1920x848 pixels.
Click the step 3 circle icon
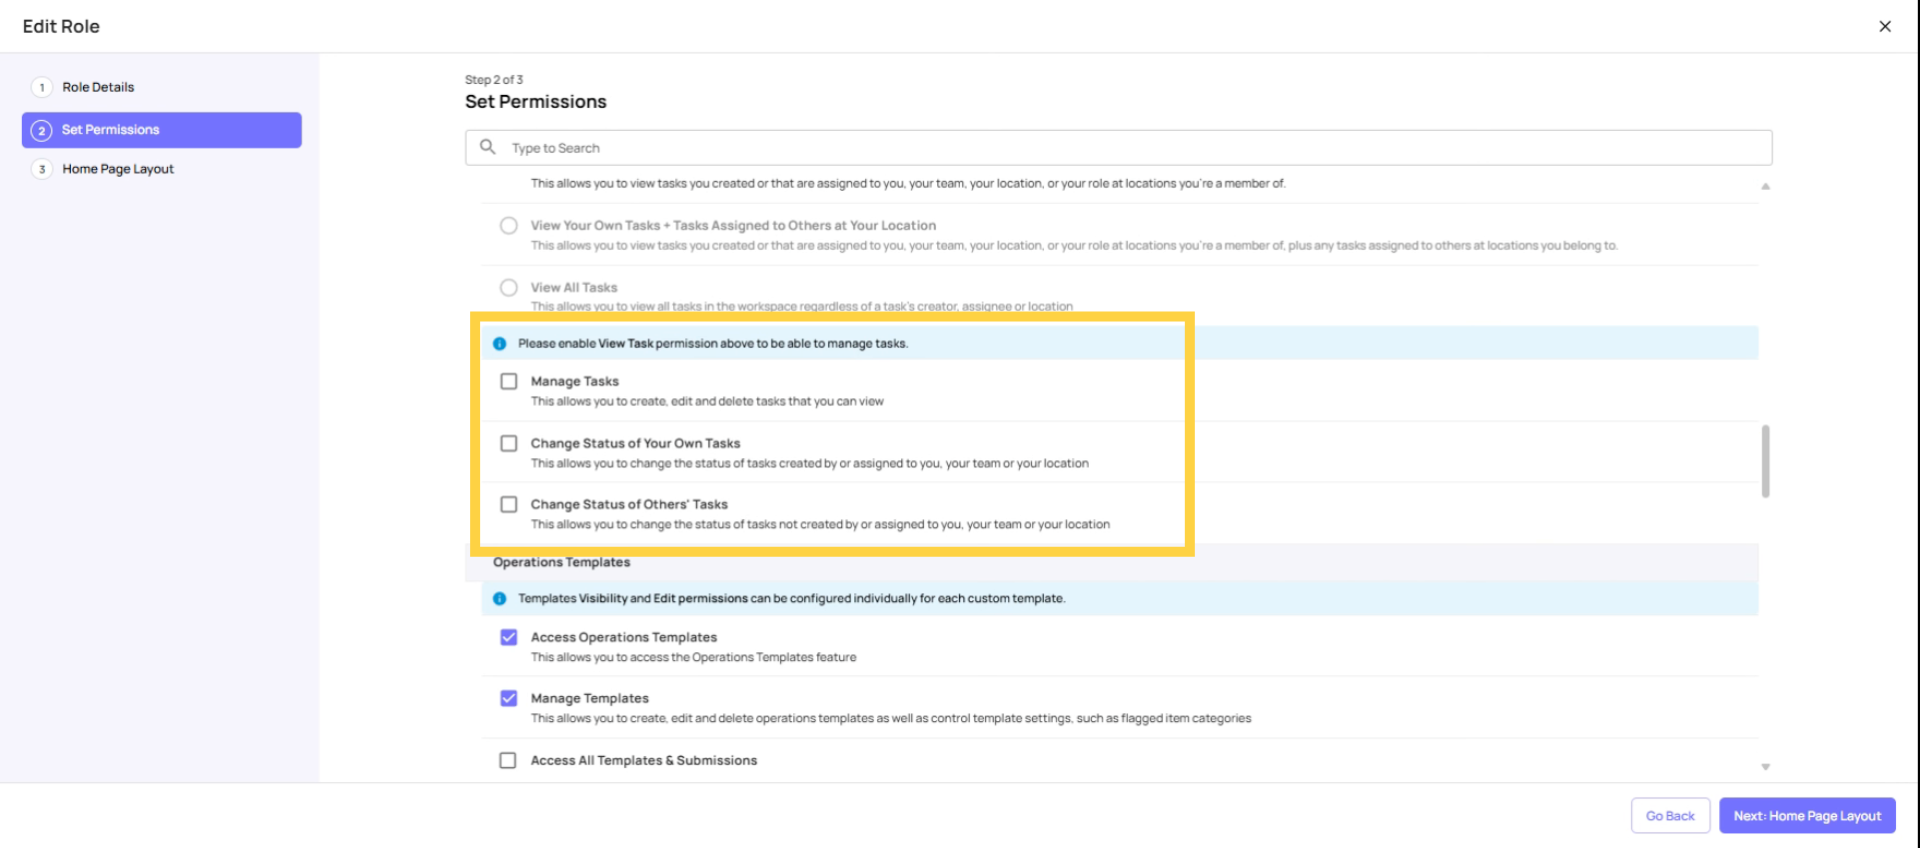point(41,169)
